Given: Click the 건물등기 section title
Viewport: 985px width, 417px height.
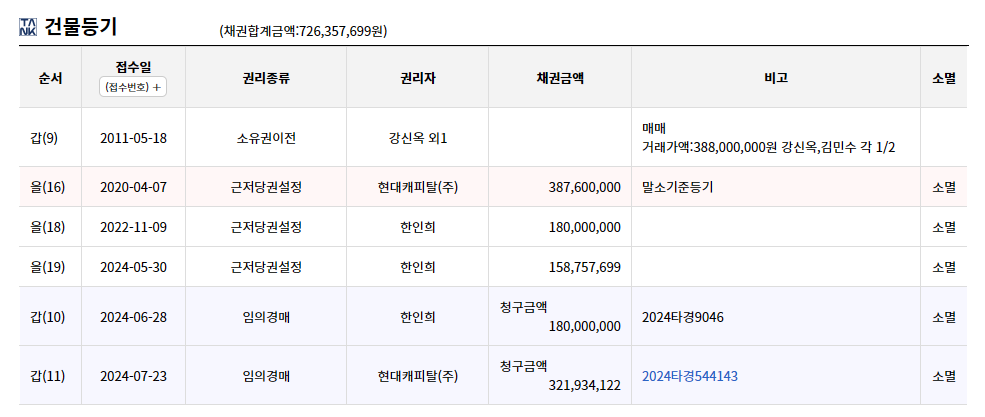Looking at the screenshot, I should 80,28.
